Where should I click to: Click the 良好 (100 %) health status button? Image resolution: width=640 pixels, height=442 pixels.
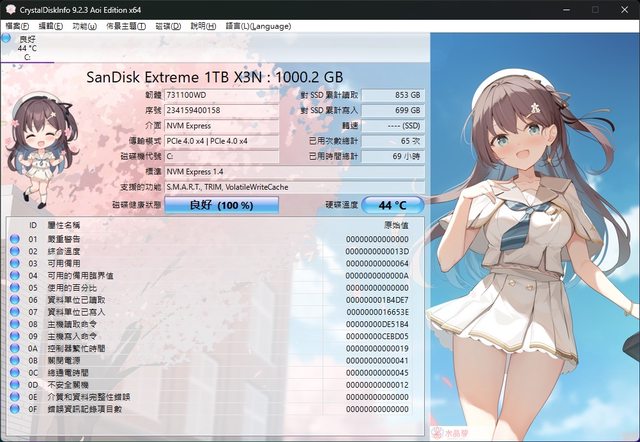pos(221,204)
